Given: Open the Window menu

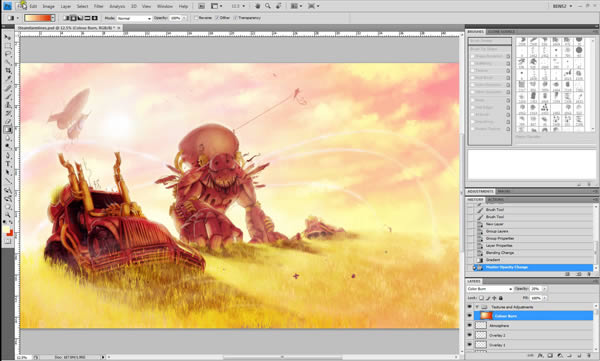Looking at the screenshot, I should 165,6.
